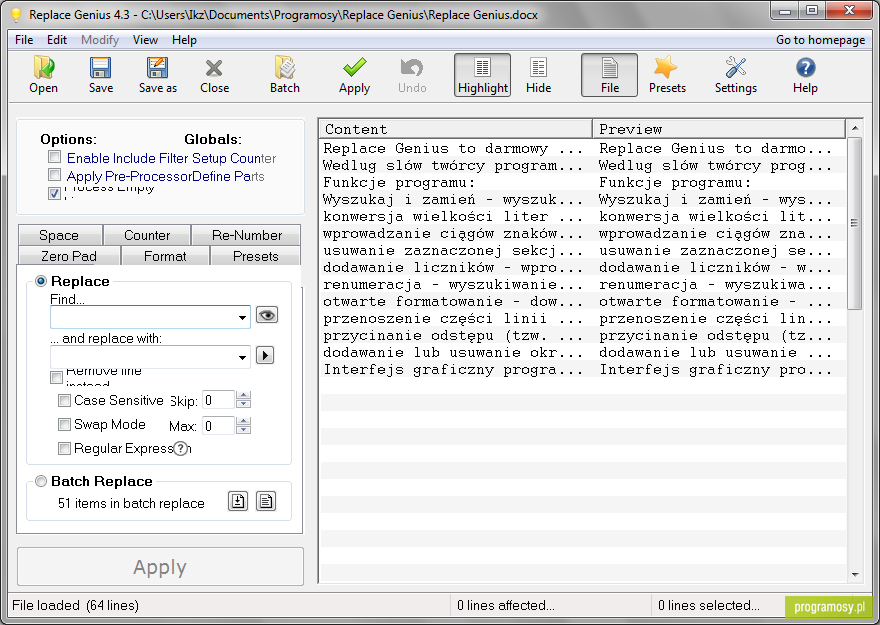Enable Apply Pre-Processor checkbox

[54, 174]
